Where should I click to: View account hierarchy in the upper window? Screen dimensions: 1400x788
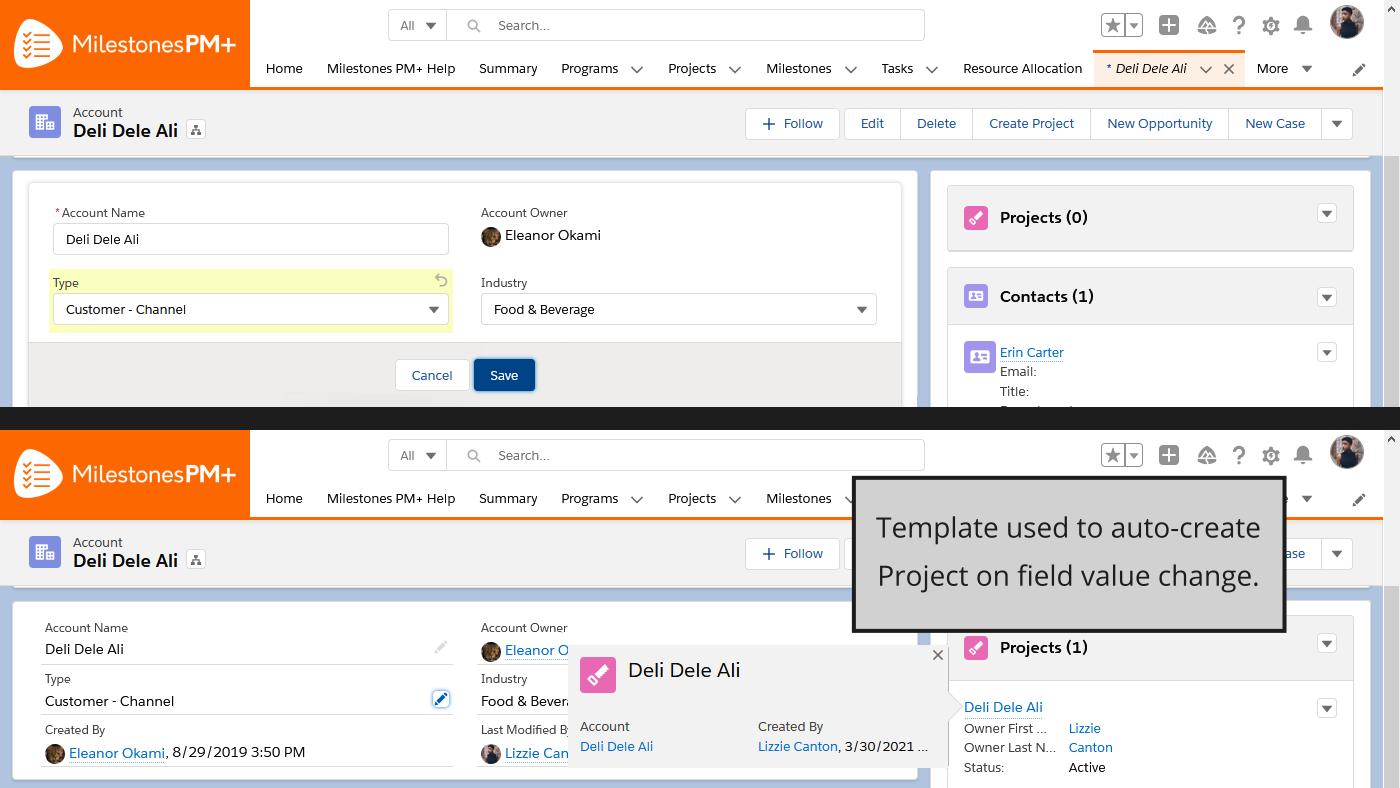tap(196, 130)
